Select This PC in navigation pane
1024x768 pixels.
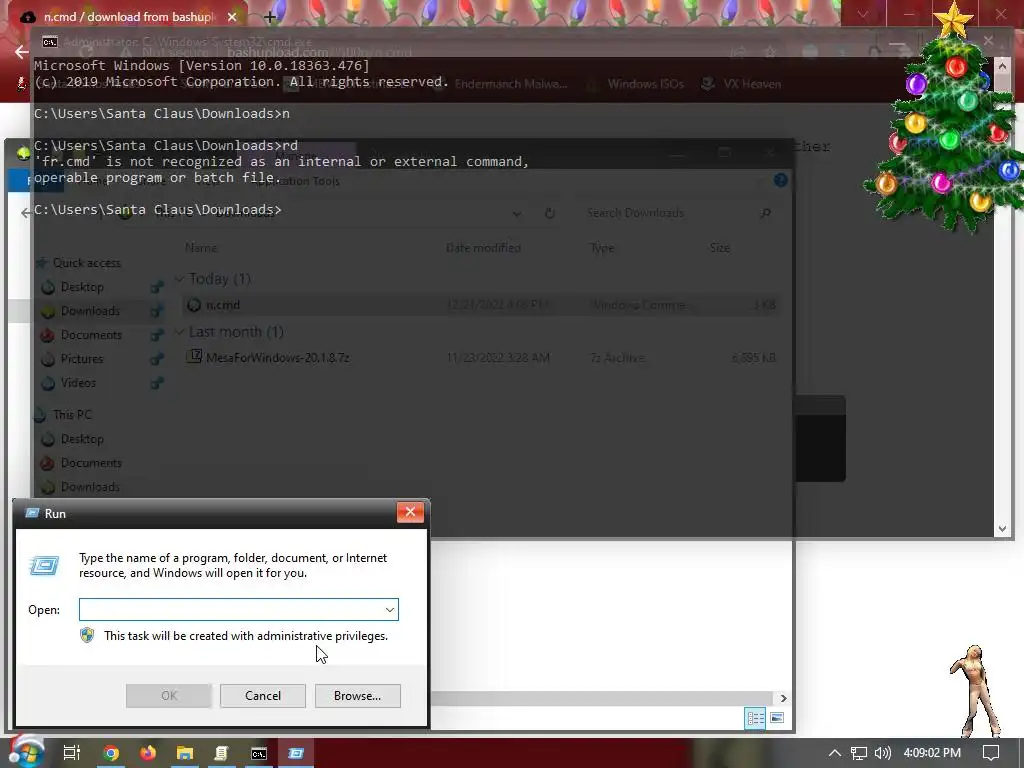(72, 415)
